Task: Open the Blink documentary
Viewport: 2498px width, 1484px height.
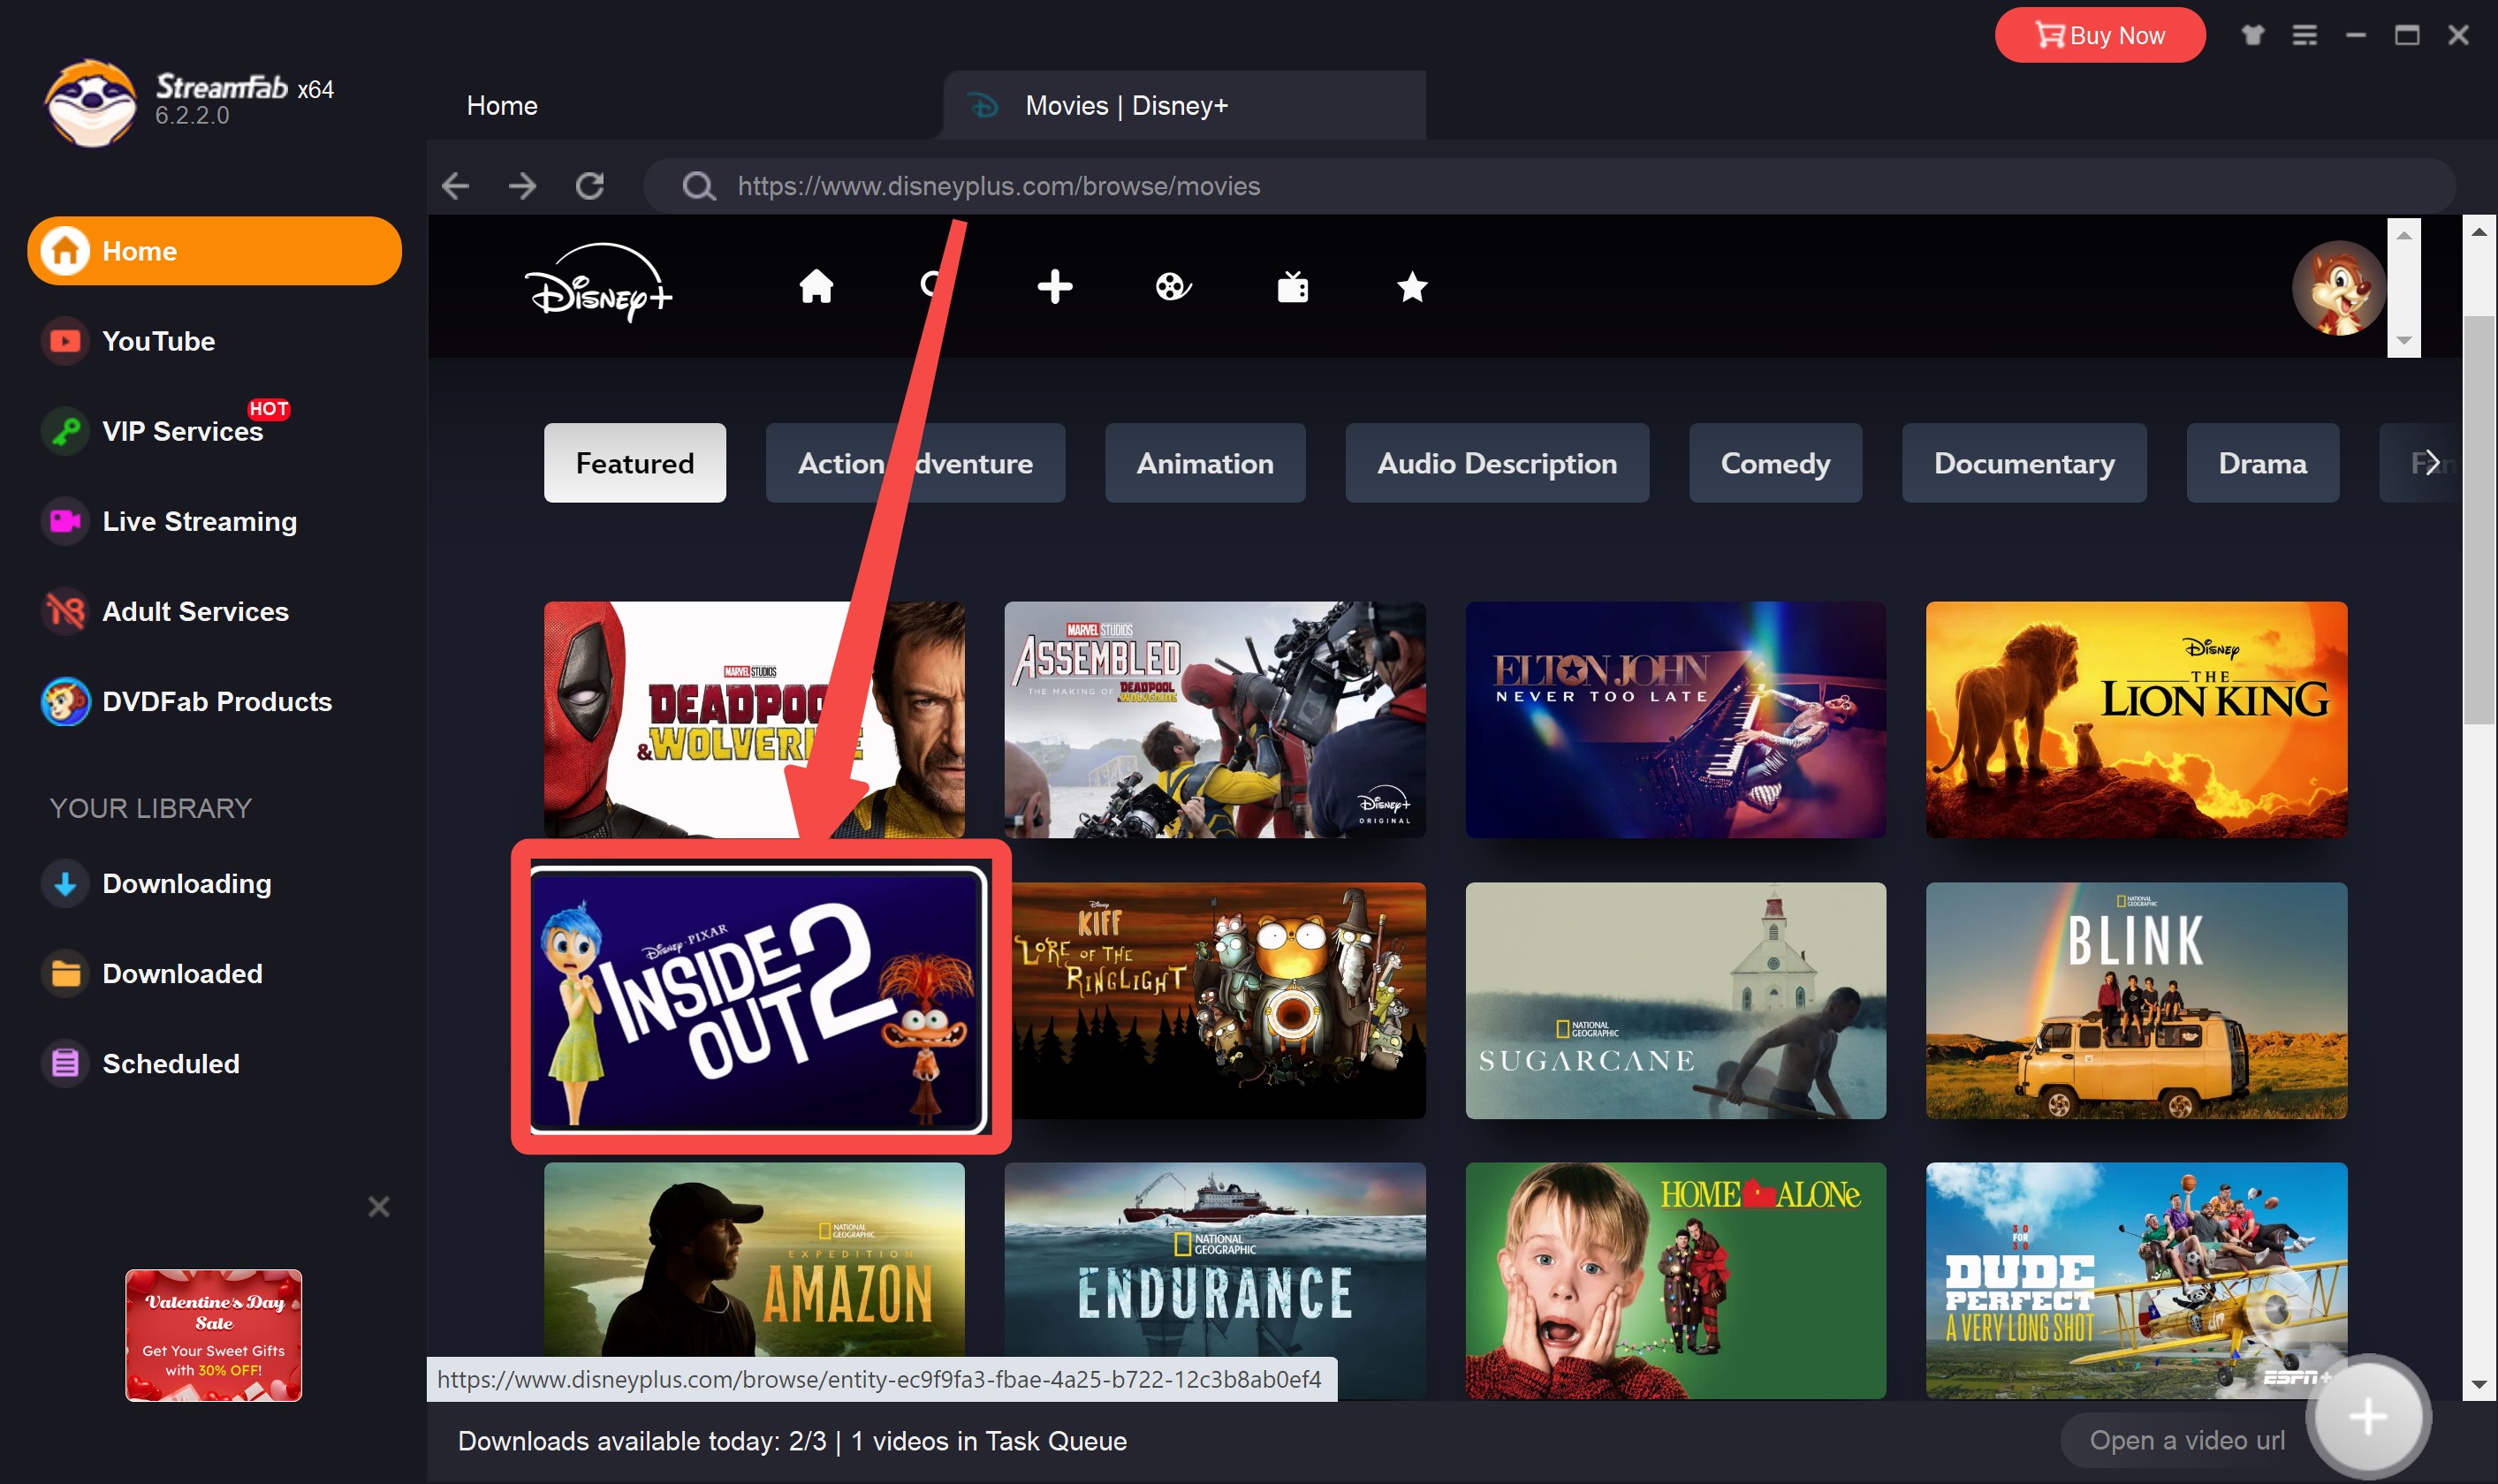Action: tap(2136, 1000)
